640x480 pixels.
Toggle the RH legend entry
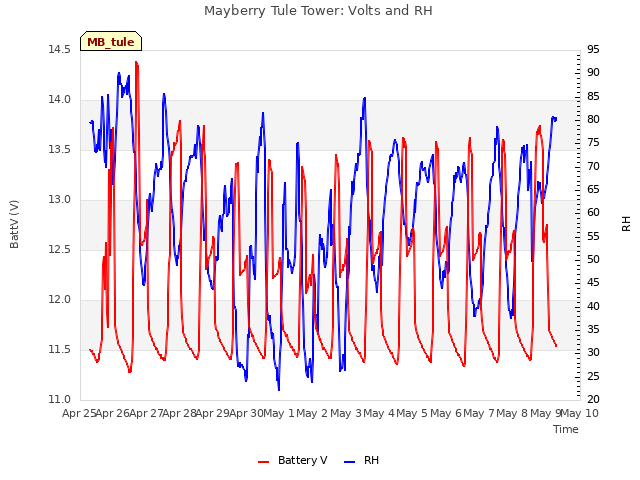click(x=362, y=460)
